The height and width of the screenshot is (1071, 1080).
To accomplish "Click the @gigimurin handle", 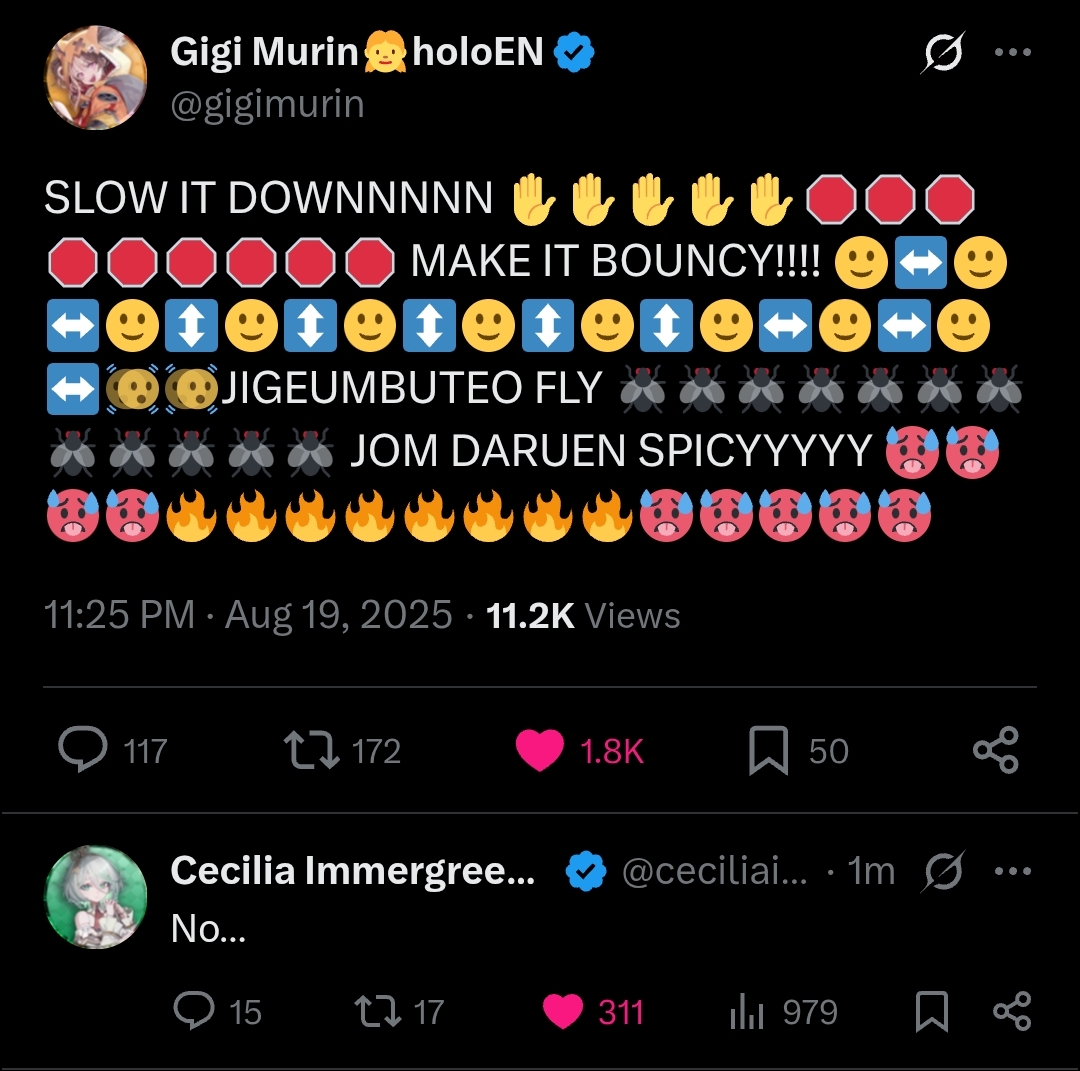I will click(x=267, y=104).
